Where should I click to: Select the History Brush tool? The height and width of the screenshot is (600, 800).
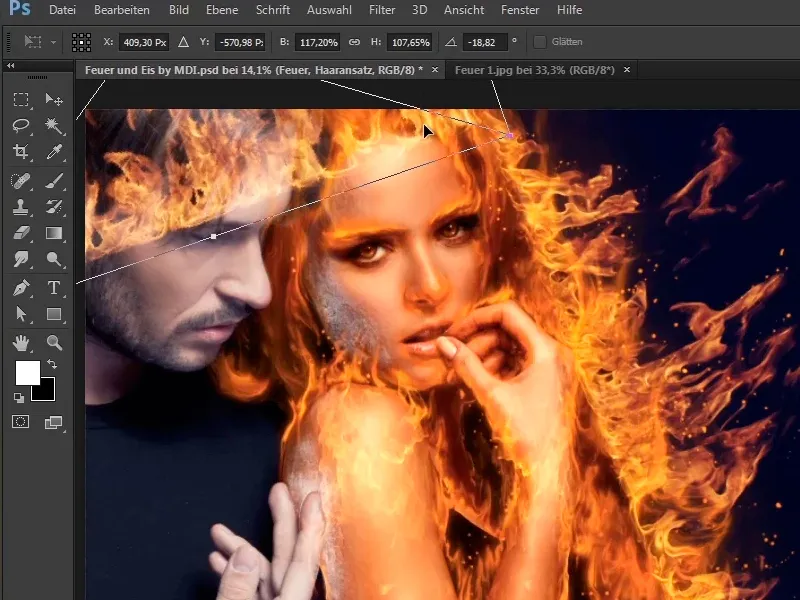pos(54,207)
